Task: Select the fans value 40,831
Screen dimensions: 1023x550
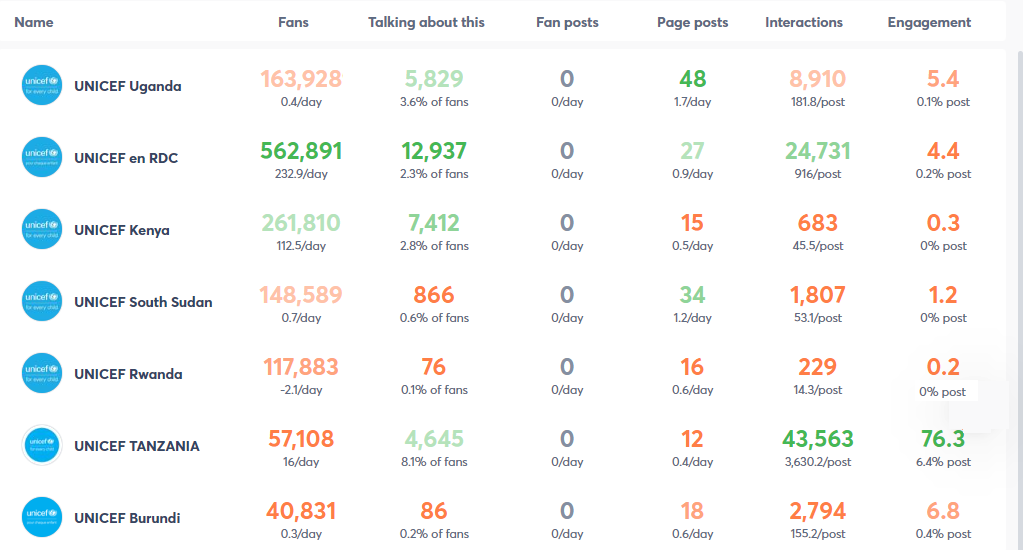Action: click(x=301, y=511)
